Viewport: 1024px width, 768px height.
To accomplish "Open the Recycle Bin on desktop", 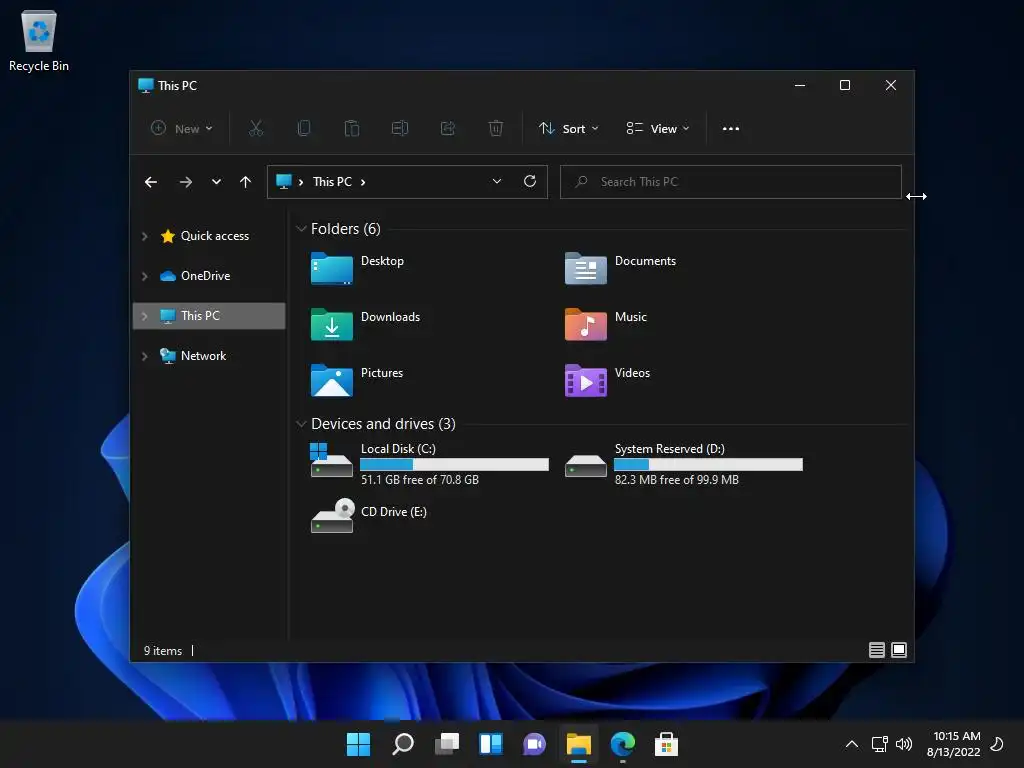I will click(x=39, y=40).
